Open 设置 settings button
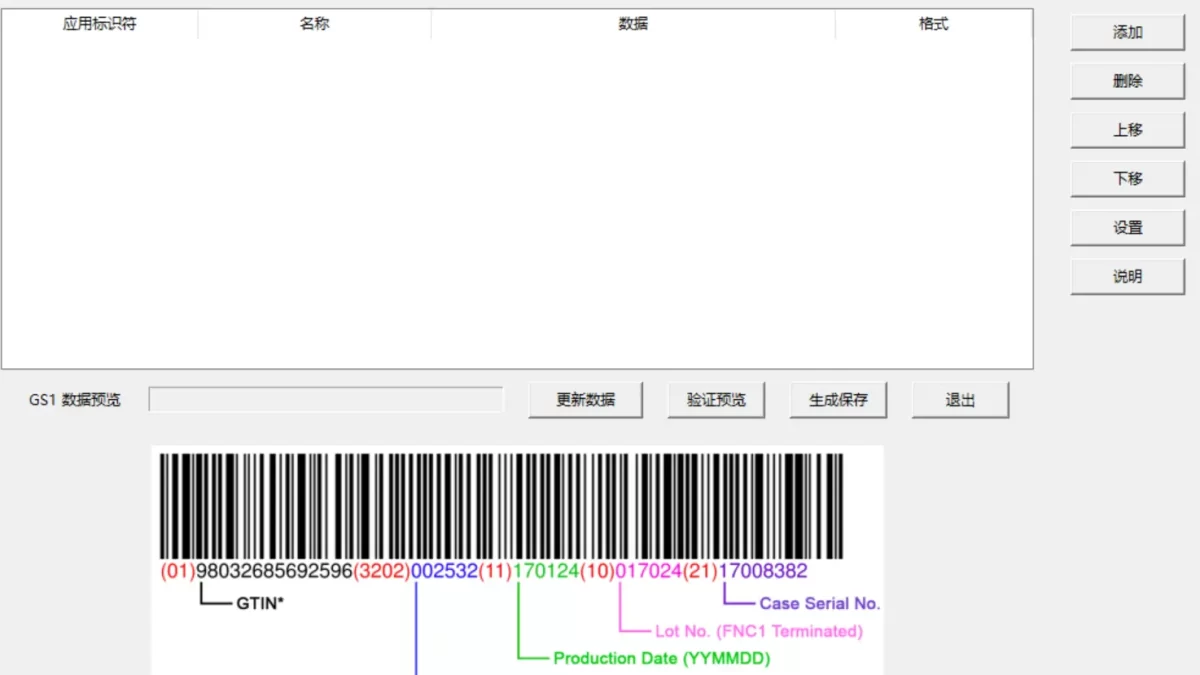 coord(1127,228)
